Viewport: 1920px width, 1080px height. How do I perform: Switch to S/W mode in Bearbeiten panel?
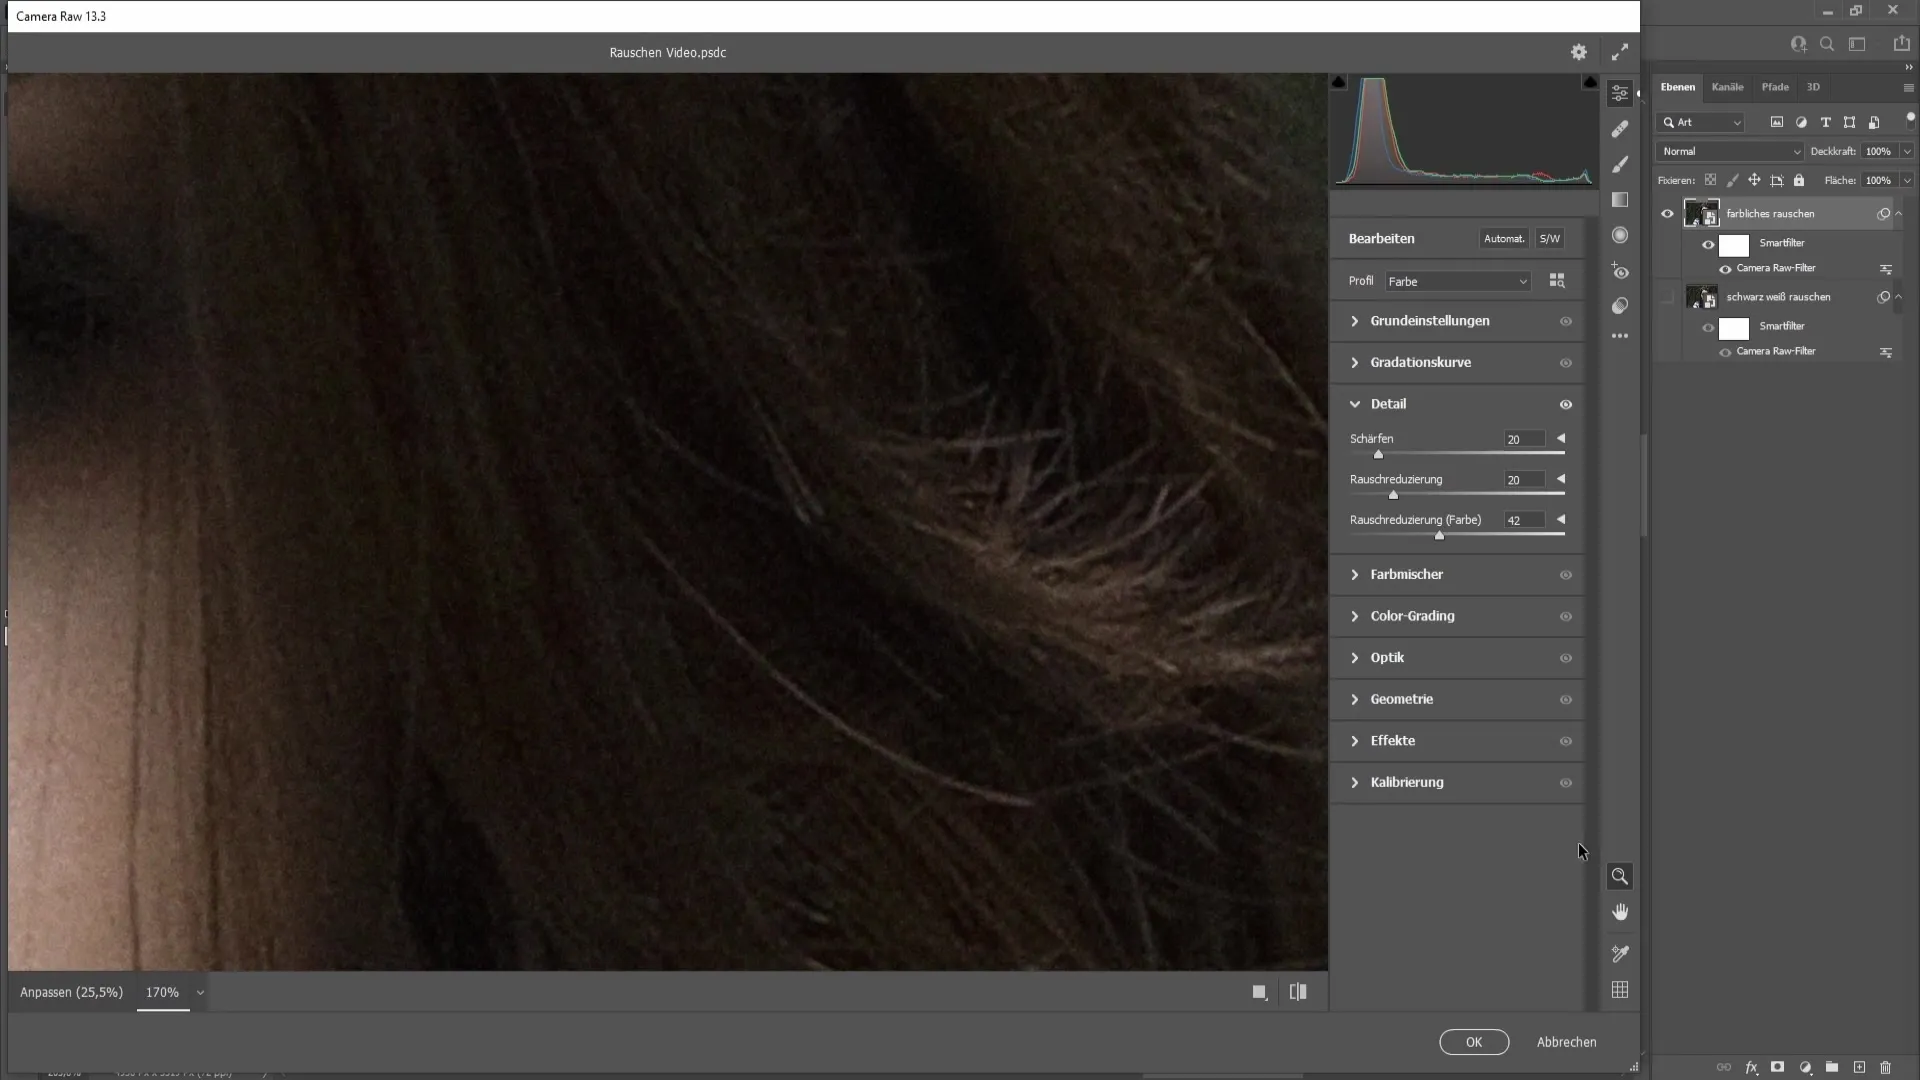[x=1551, y=239]
